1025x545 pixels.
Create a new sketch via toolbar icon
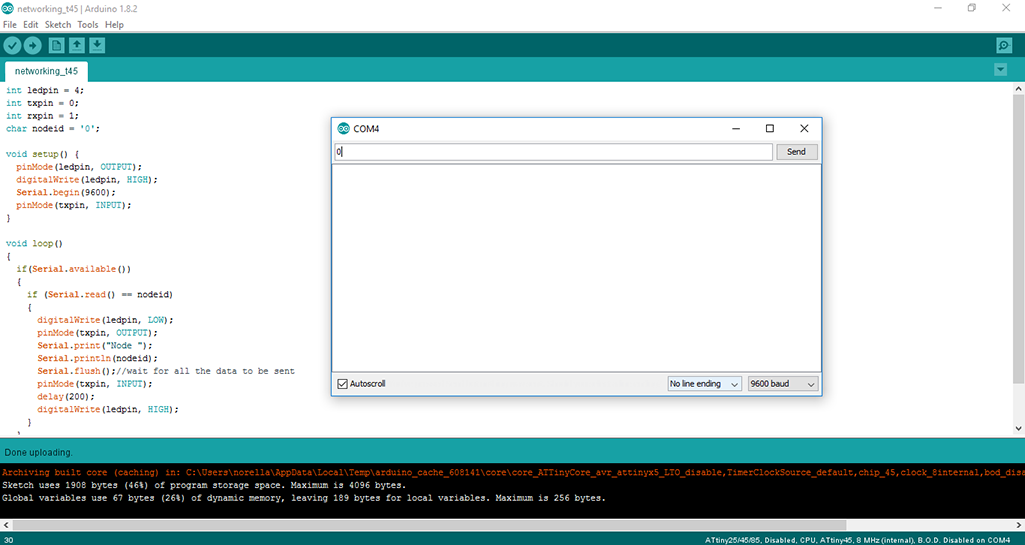(57, 45)
